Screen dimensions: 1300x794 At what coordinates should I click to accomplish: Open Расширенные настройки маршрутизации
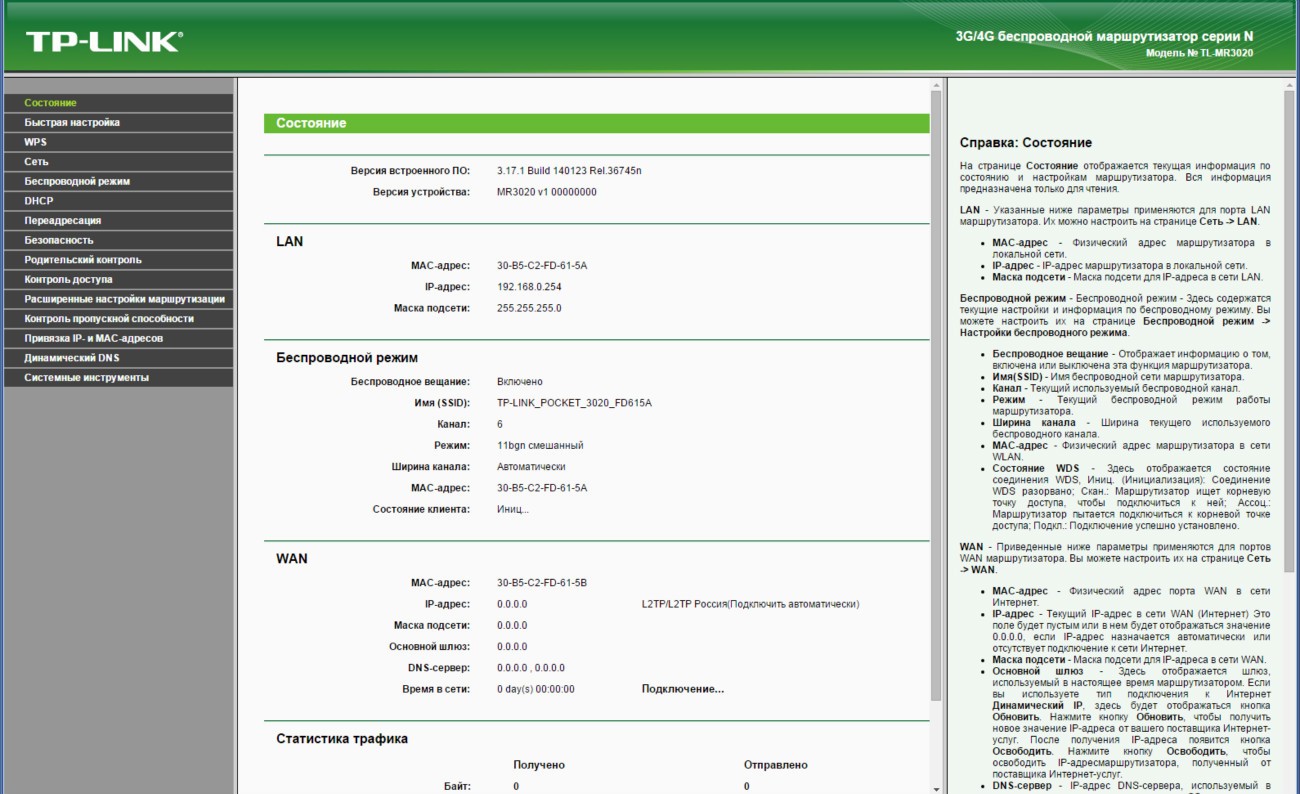point(124,299)
